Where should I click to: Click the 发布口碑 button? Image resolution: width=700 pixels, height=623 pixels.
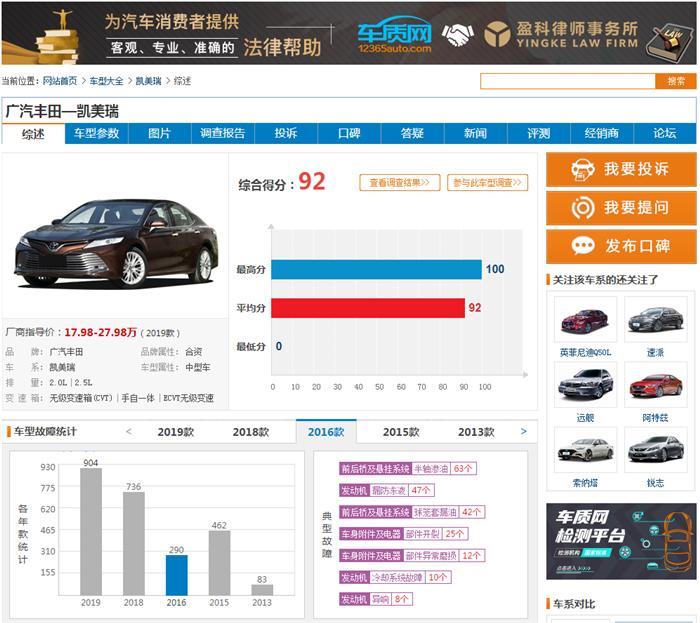(621, 246)
